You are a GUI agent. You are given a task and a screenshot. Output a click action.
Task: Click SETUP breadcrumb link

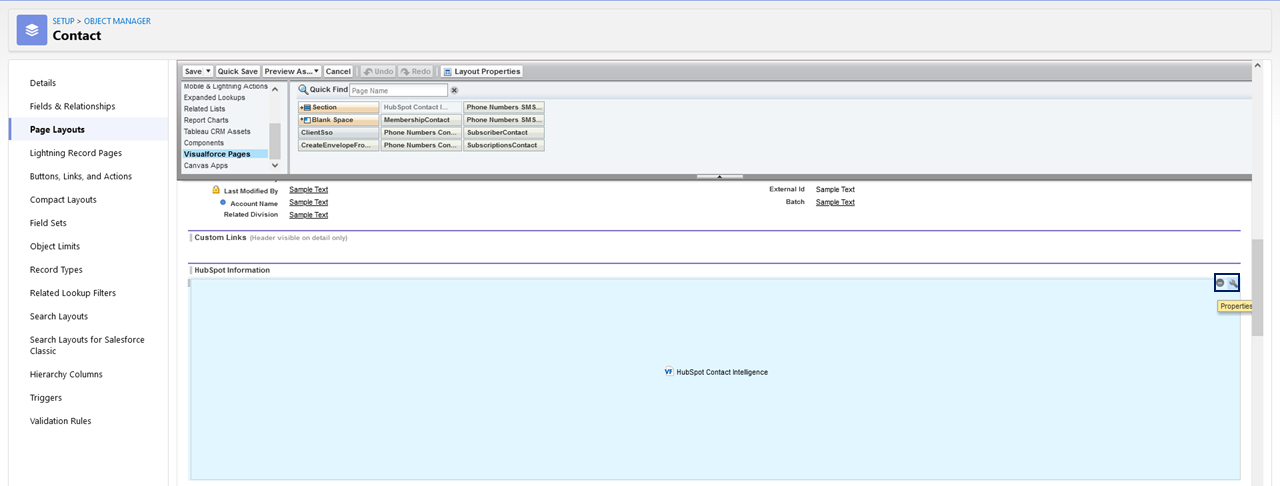64,21
